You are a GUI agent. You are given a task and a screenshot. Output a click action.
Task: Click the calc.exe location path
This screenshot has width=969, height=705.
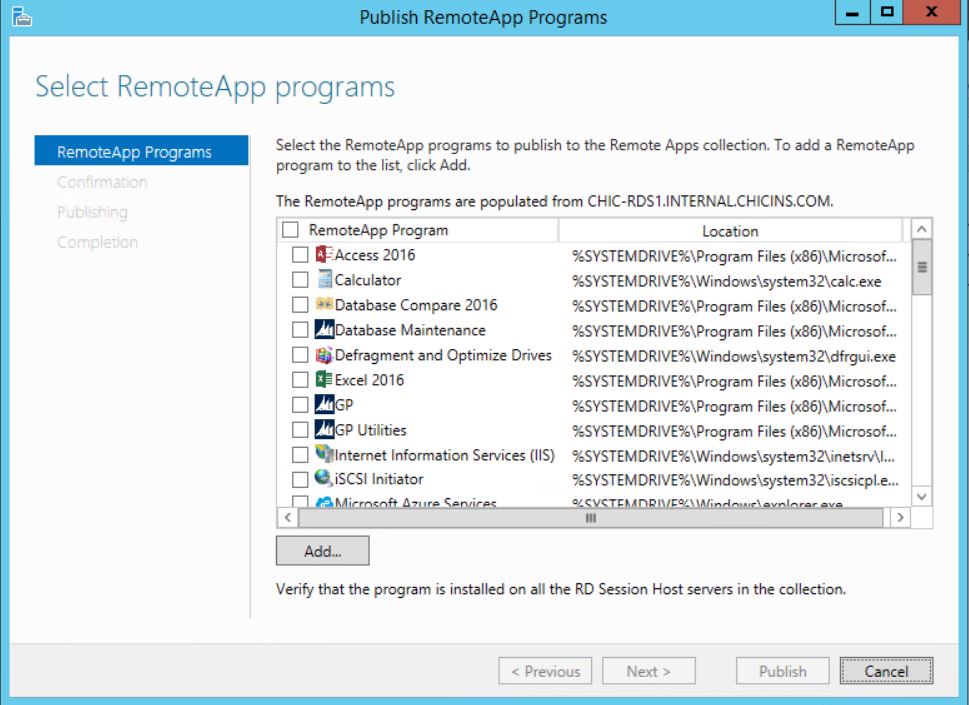click(727, 281)
